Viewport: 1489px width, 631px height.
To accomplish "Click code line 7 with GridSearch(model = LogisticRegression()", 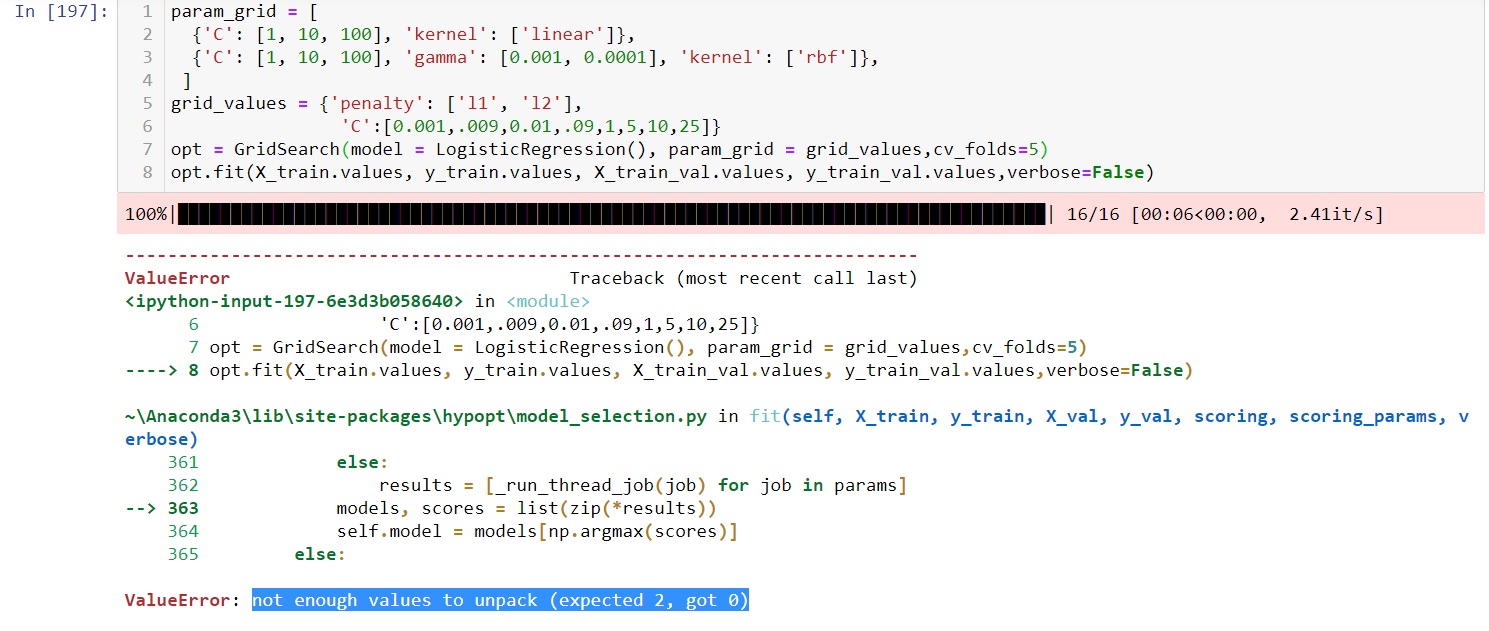I will [609, 149].
